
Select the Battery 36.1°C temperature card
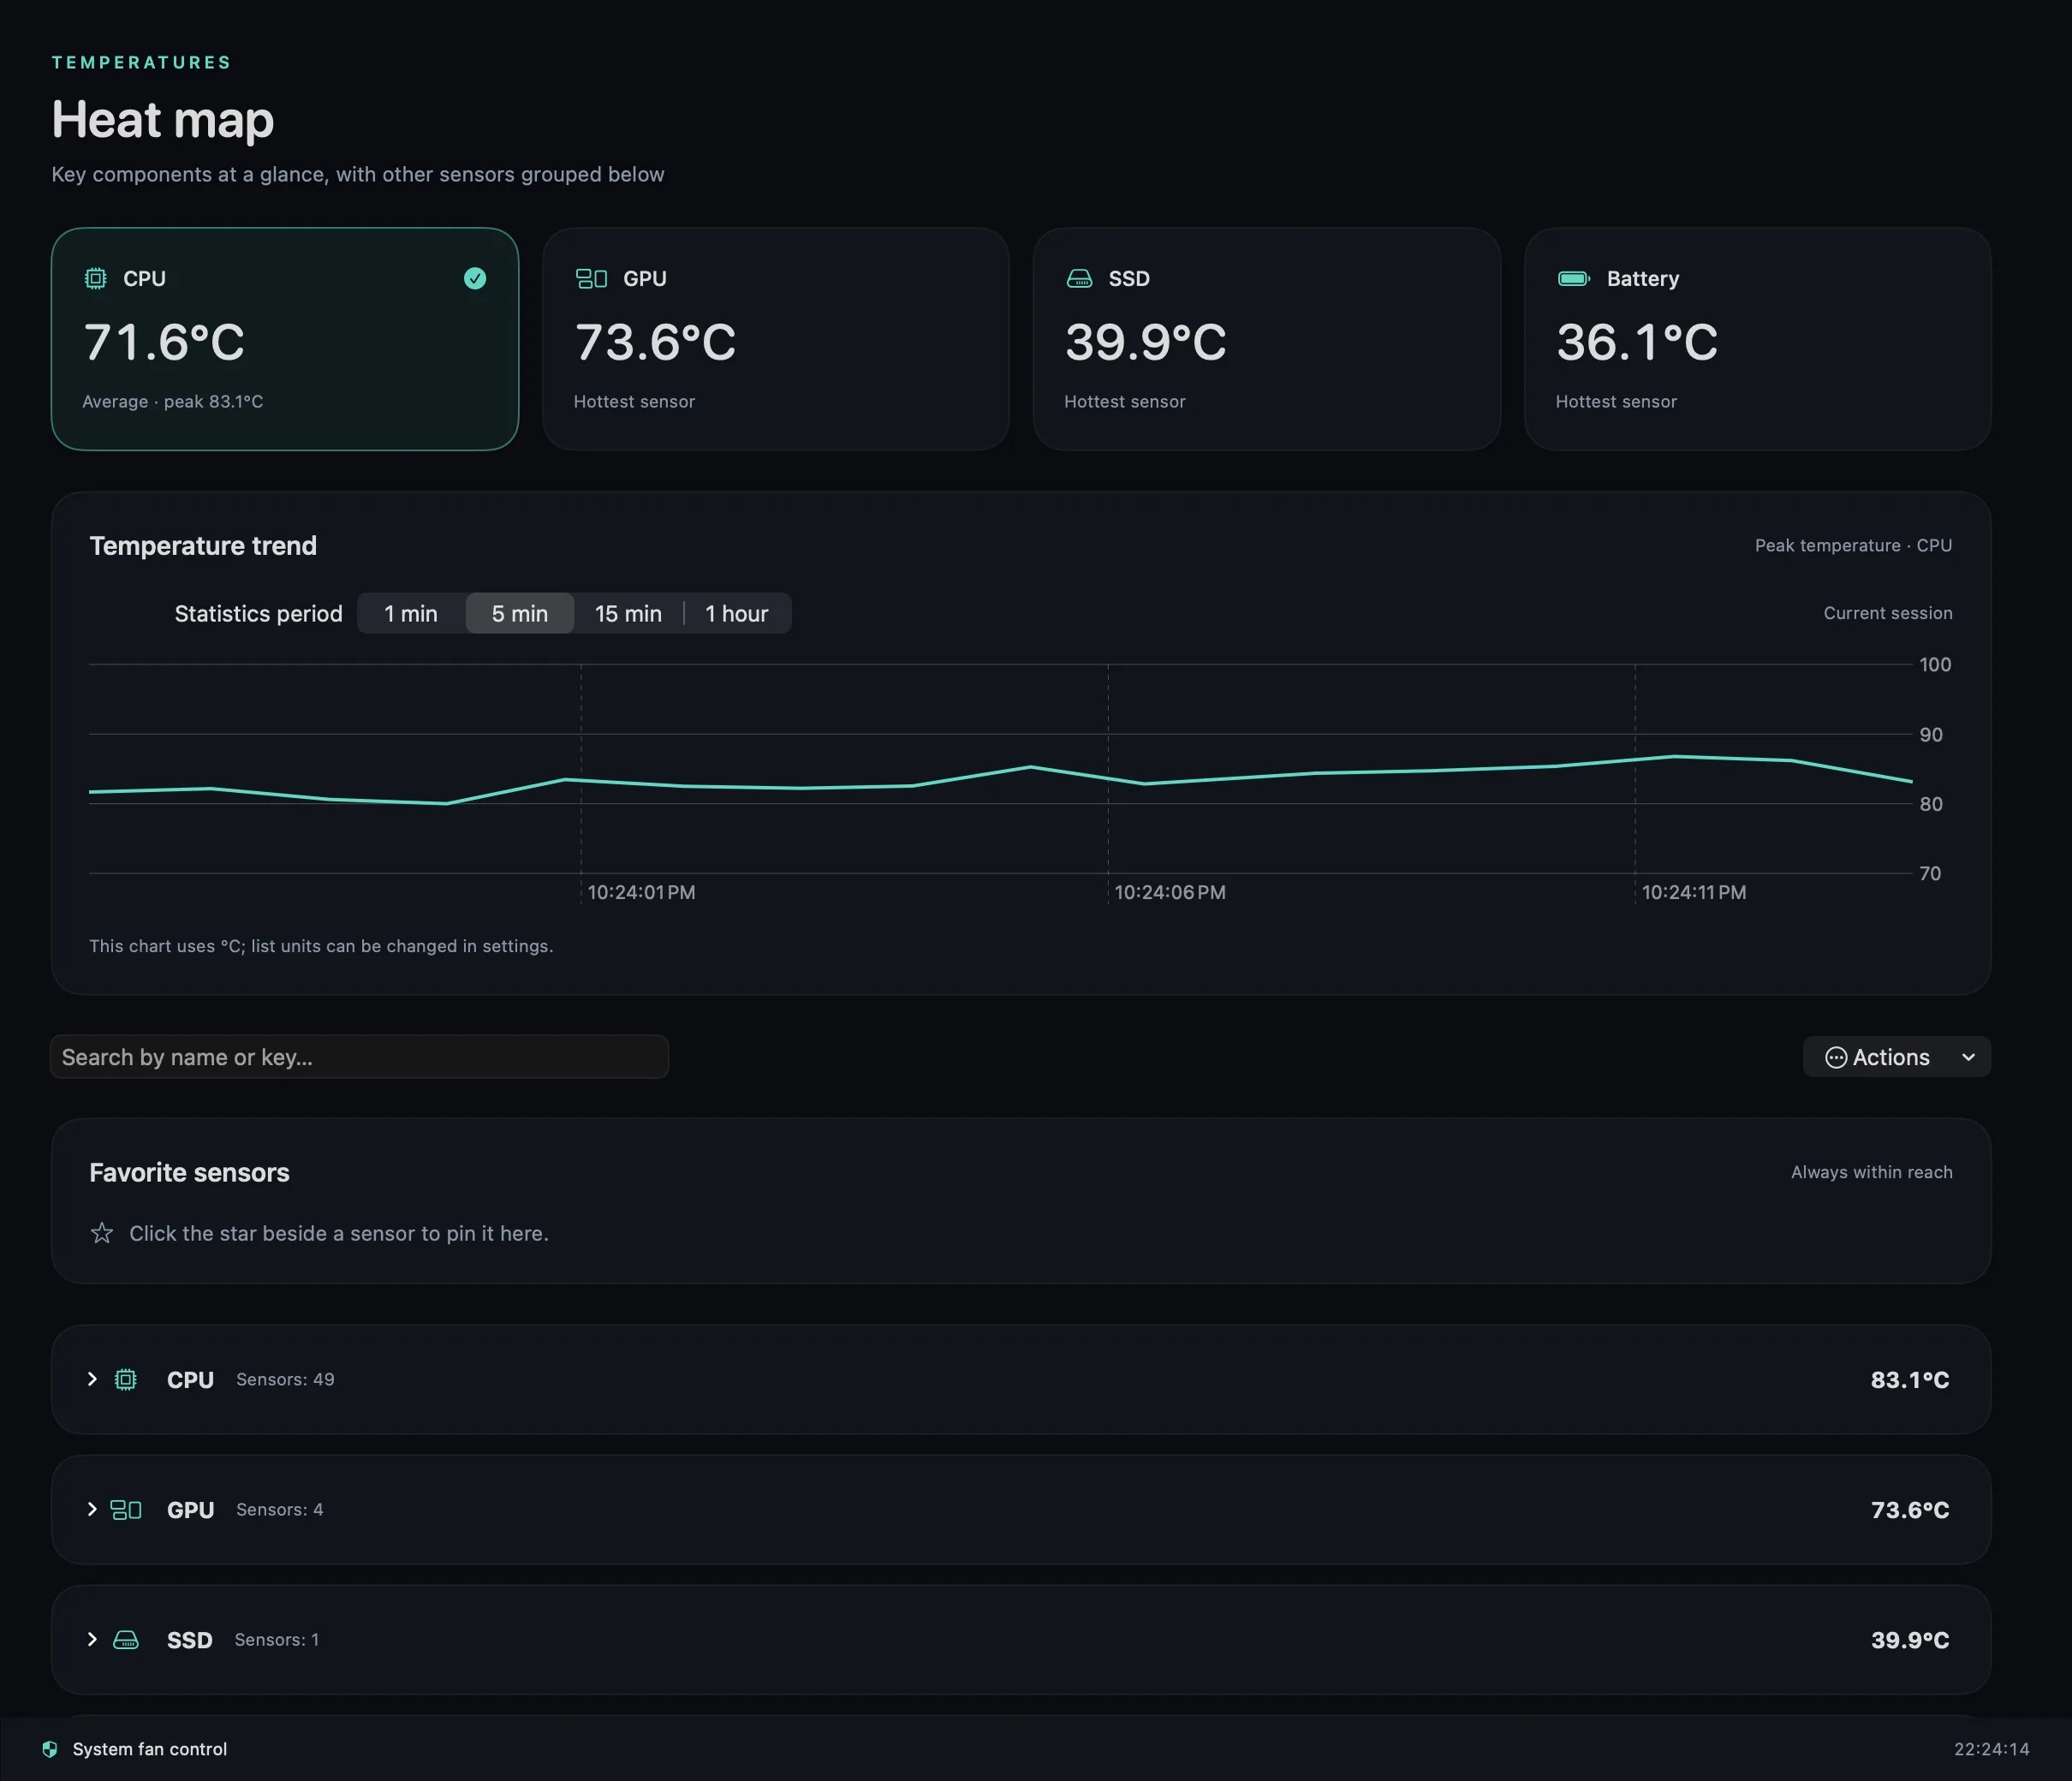tap(1757, 339)
